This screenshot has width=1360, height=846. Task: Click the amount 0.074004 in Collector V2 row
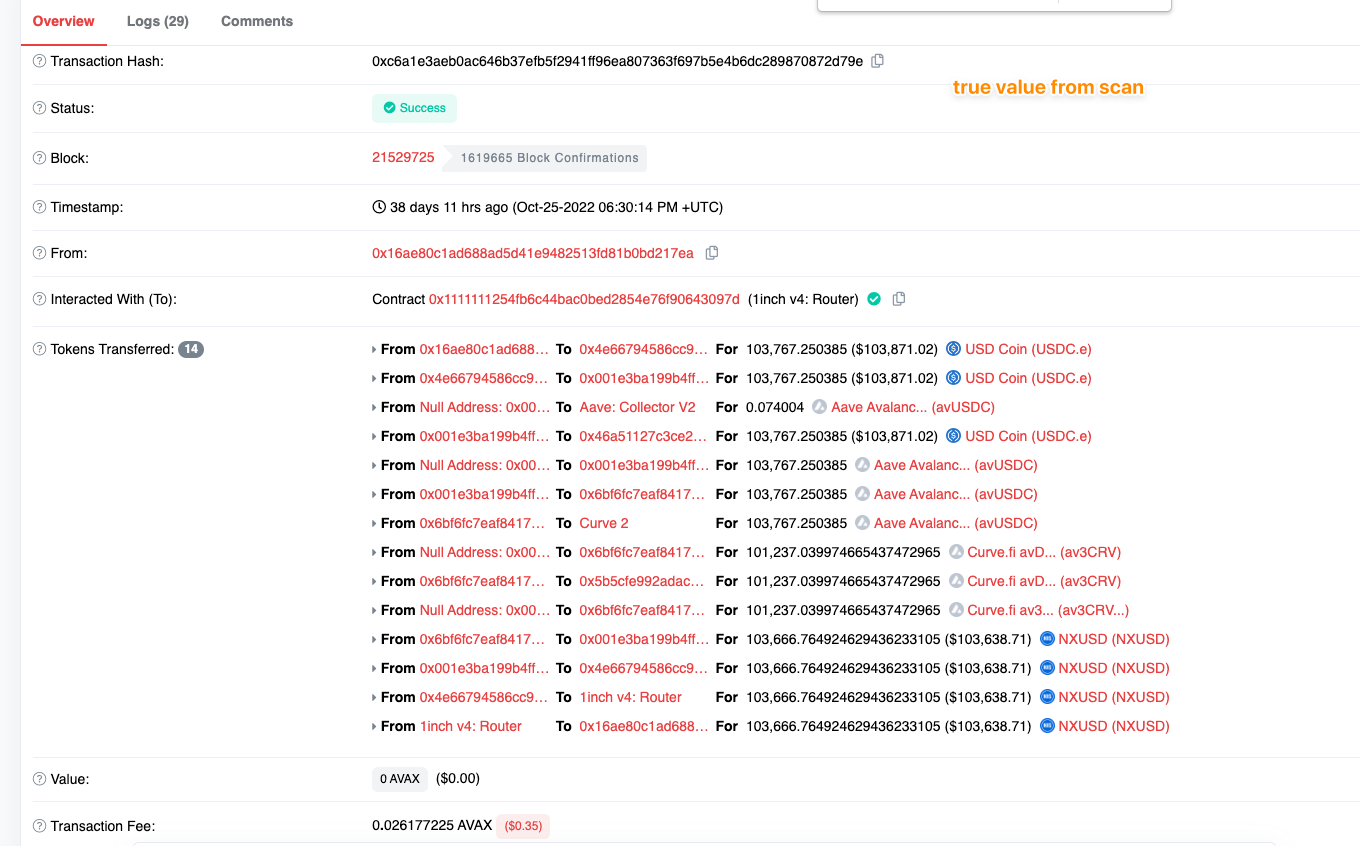(x=775, y=407)
